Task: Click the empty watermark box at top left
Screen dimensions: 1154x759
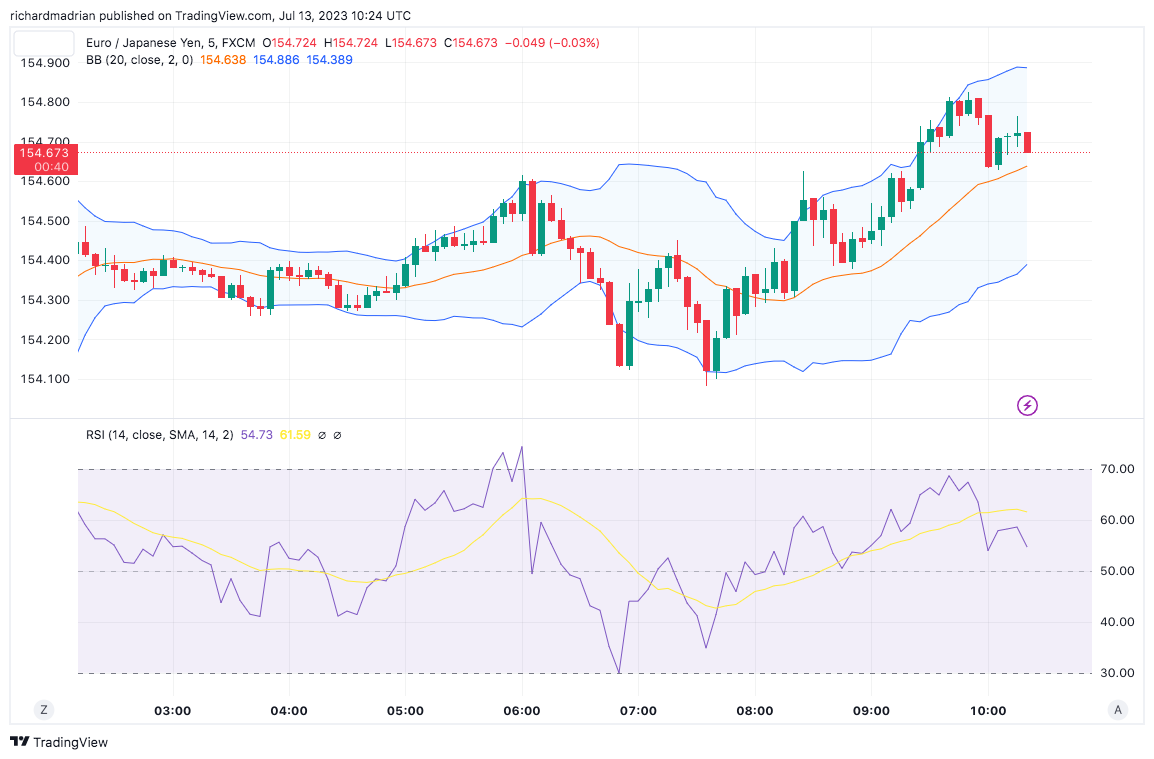Action: pyautogui.click(x=43, y=43)
